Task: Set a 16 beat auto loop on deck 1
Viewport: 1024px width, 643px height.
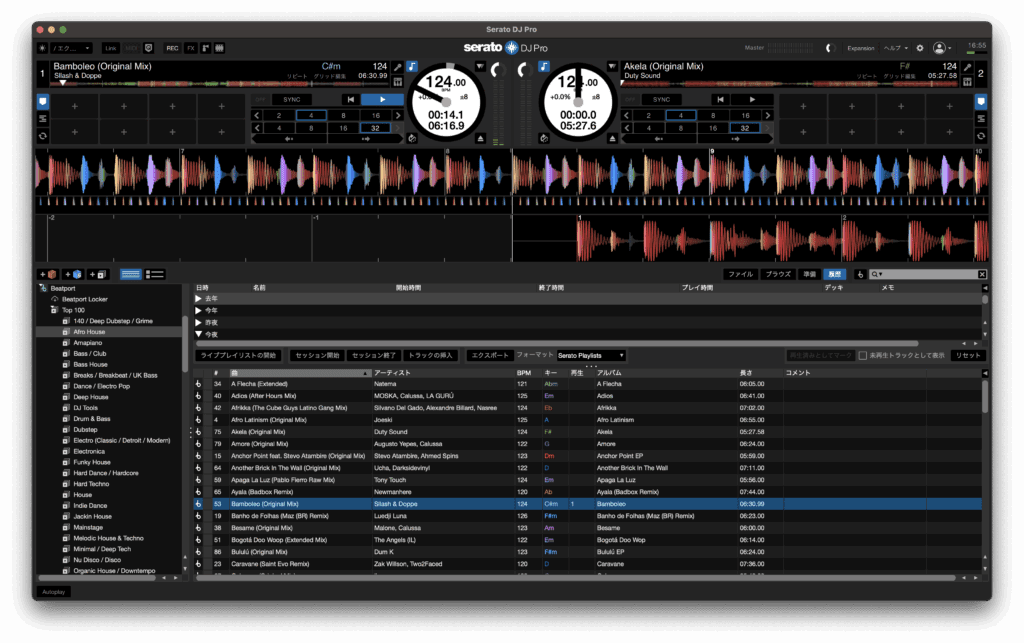Action: click(376, 116)
